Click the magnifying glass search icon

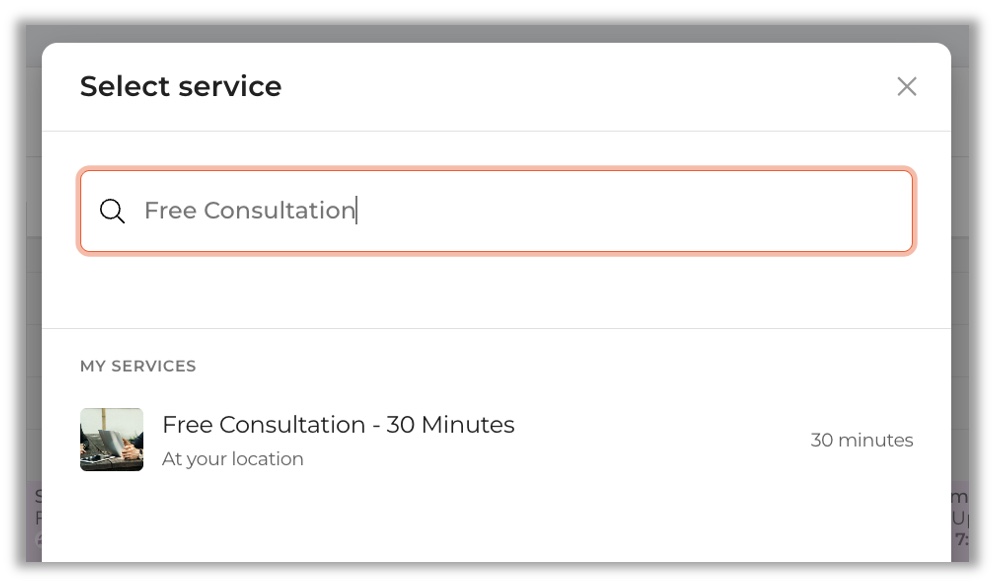pyautogui.click(x=112, y=211)
